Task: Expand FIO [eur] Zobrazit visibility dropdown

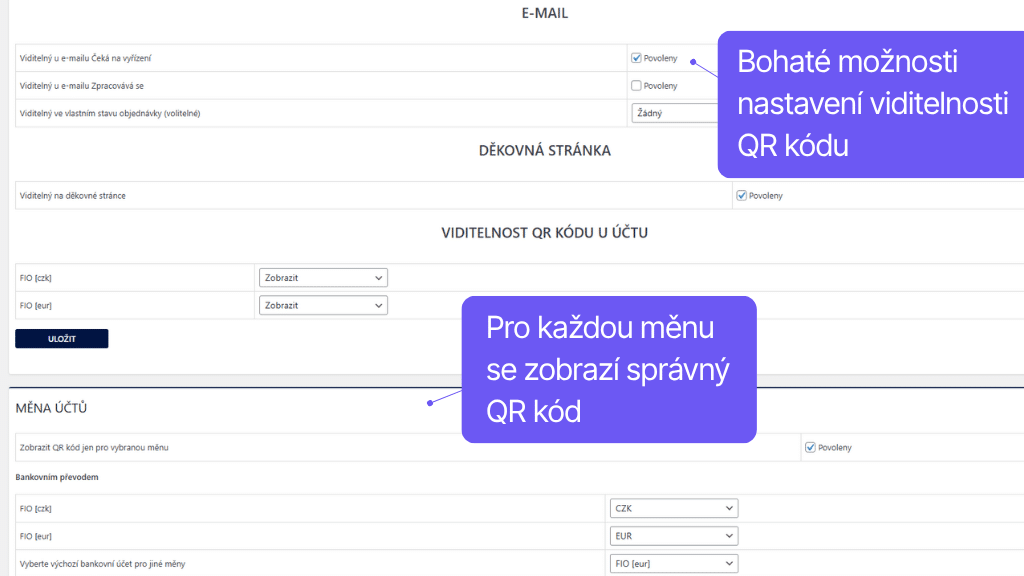Action: (323, 305)
